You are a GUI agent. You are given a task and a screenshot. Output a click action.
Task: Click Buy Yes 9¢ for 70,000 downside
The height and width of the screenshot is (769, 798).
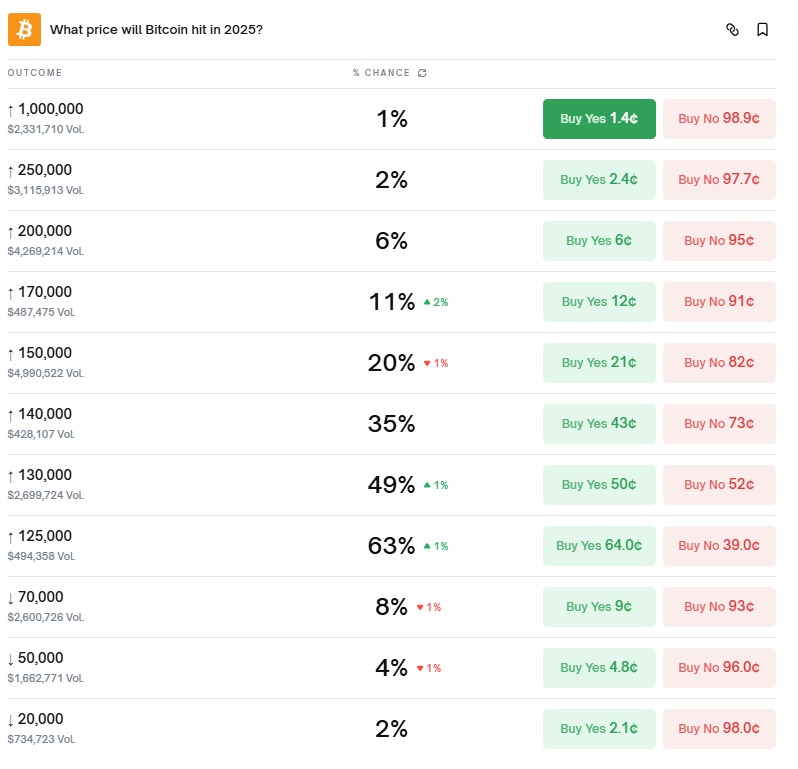coord(599,607)
